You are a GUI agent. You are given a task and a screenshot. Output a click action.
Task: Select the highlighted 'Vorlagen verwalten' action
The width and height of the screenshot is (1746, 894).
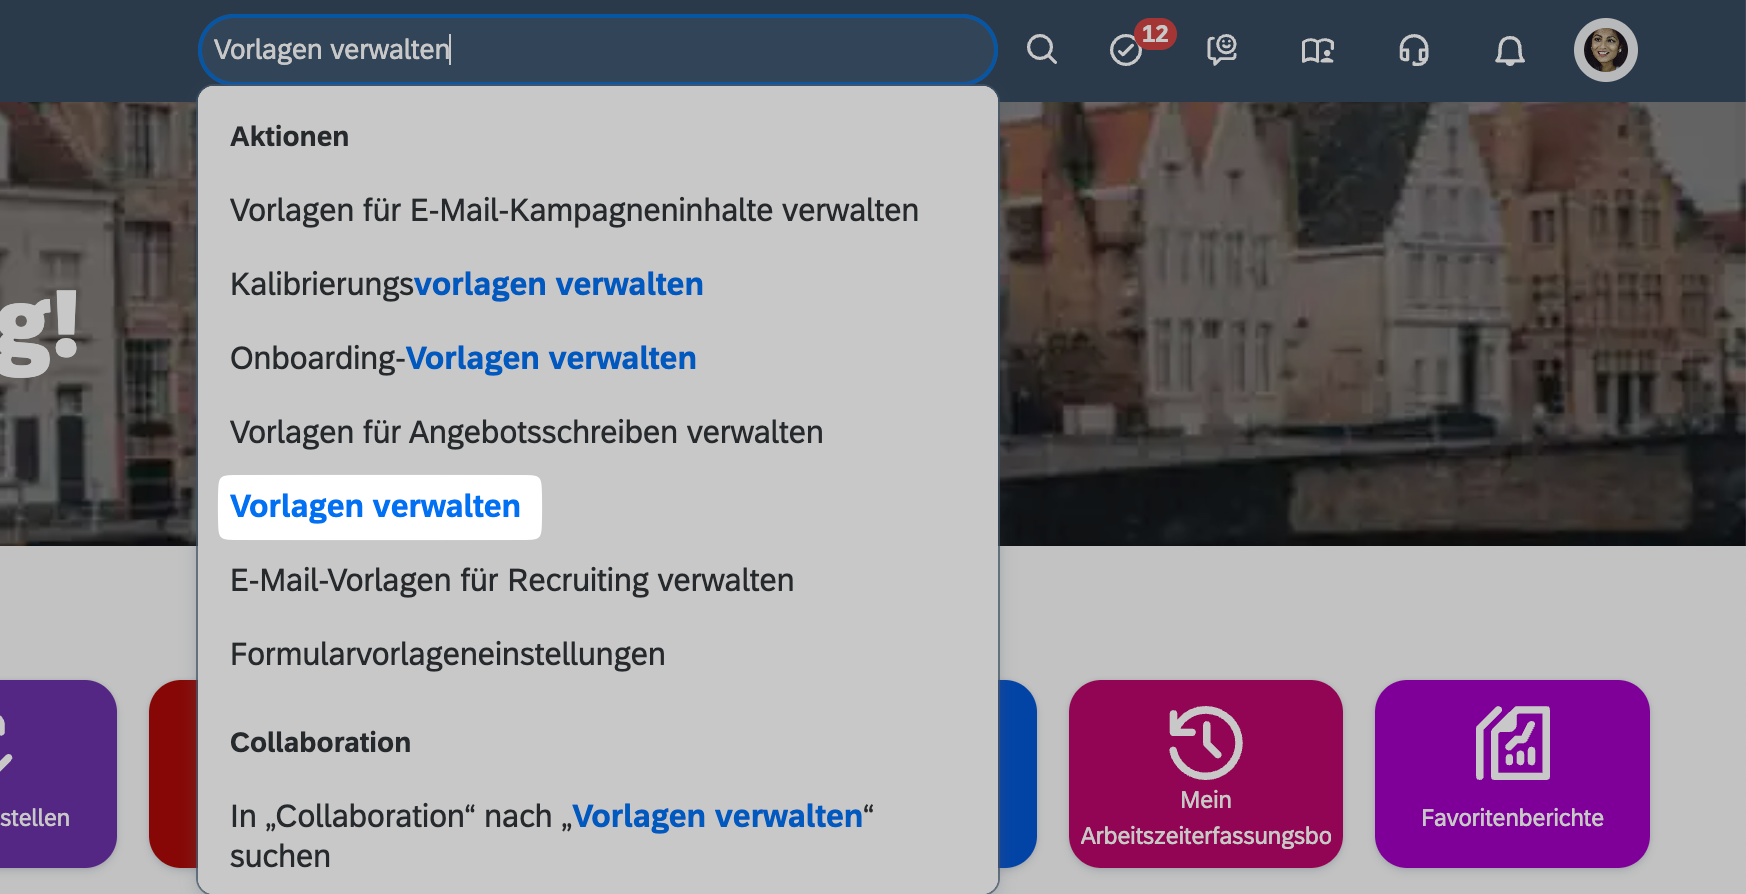[x=376, y=507]
